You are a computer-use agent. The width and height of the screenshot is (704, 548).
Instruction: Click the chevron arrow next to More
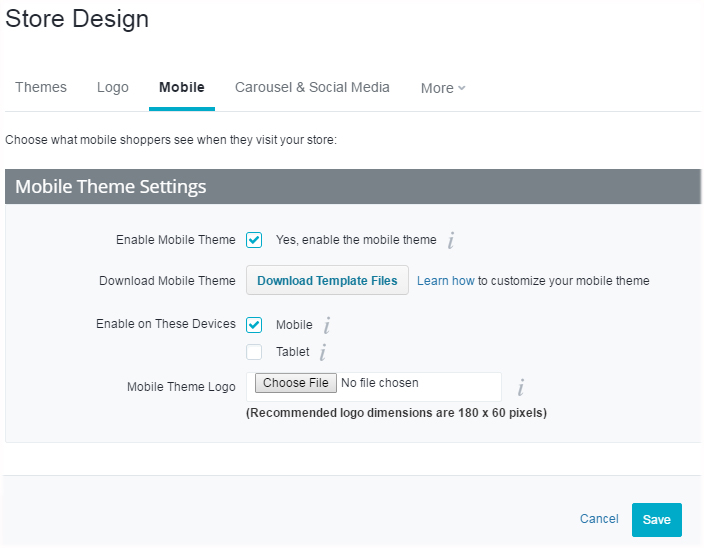pyautogui.click(x=462, y=88)
